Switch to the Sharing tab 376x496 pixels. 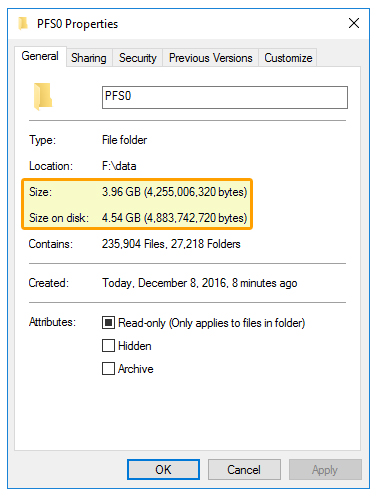pyautogui.click(x=89, y=58)
